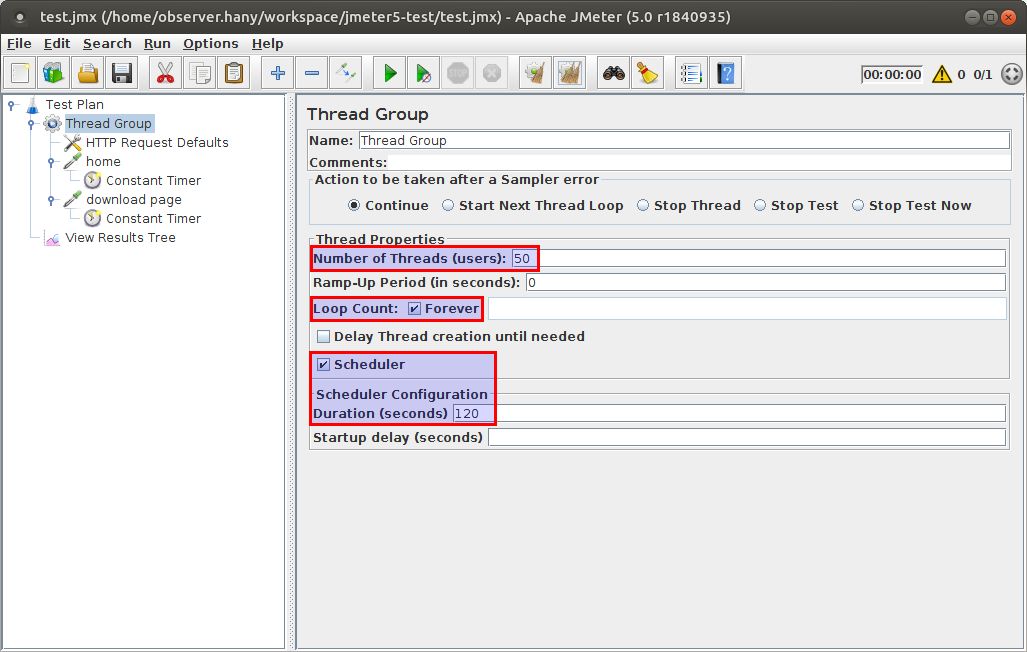The height and width of the screenshot is (652, 1027).
Task: Select the home sampler in tree
Action: pos(103,161)
